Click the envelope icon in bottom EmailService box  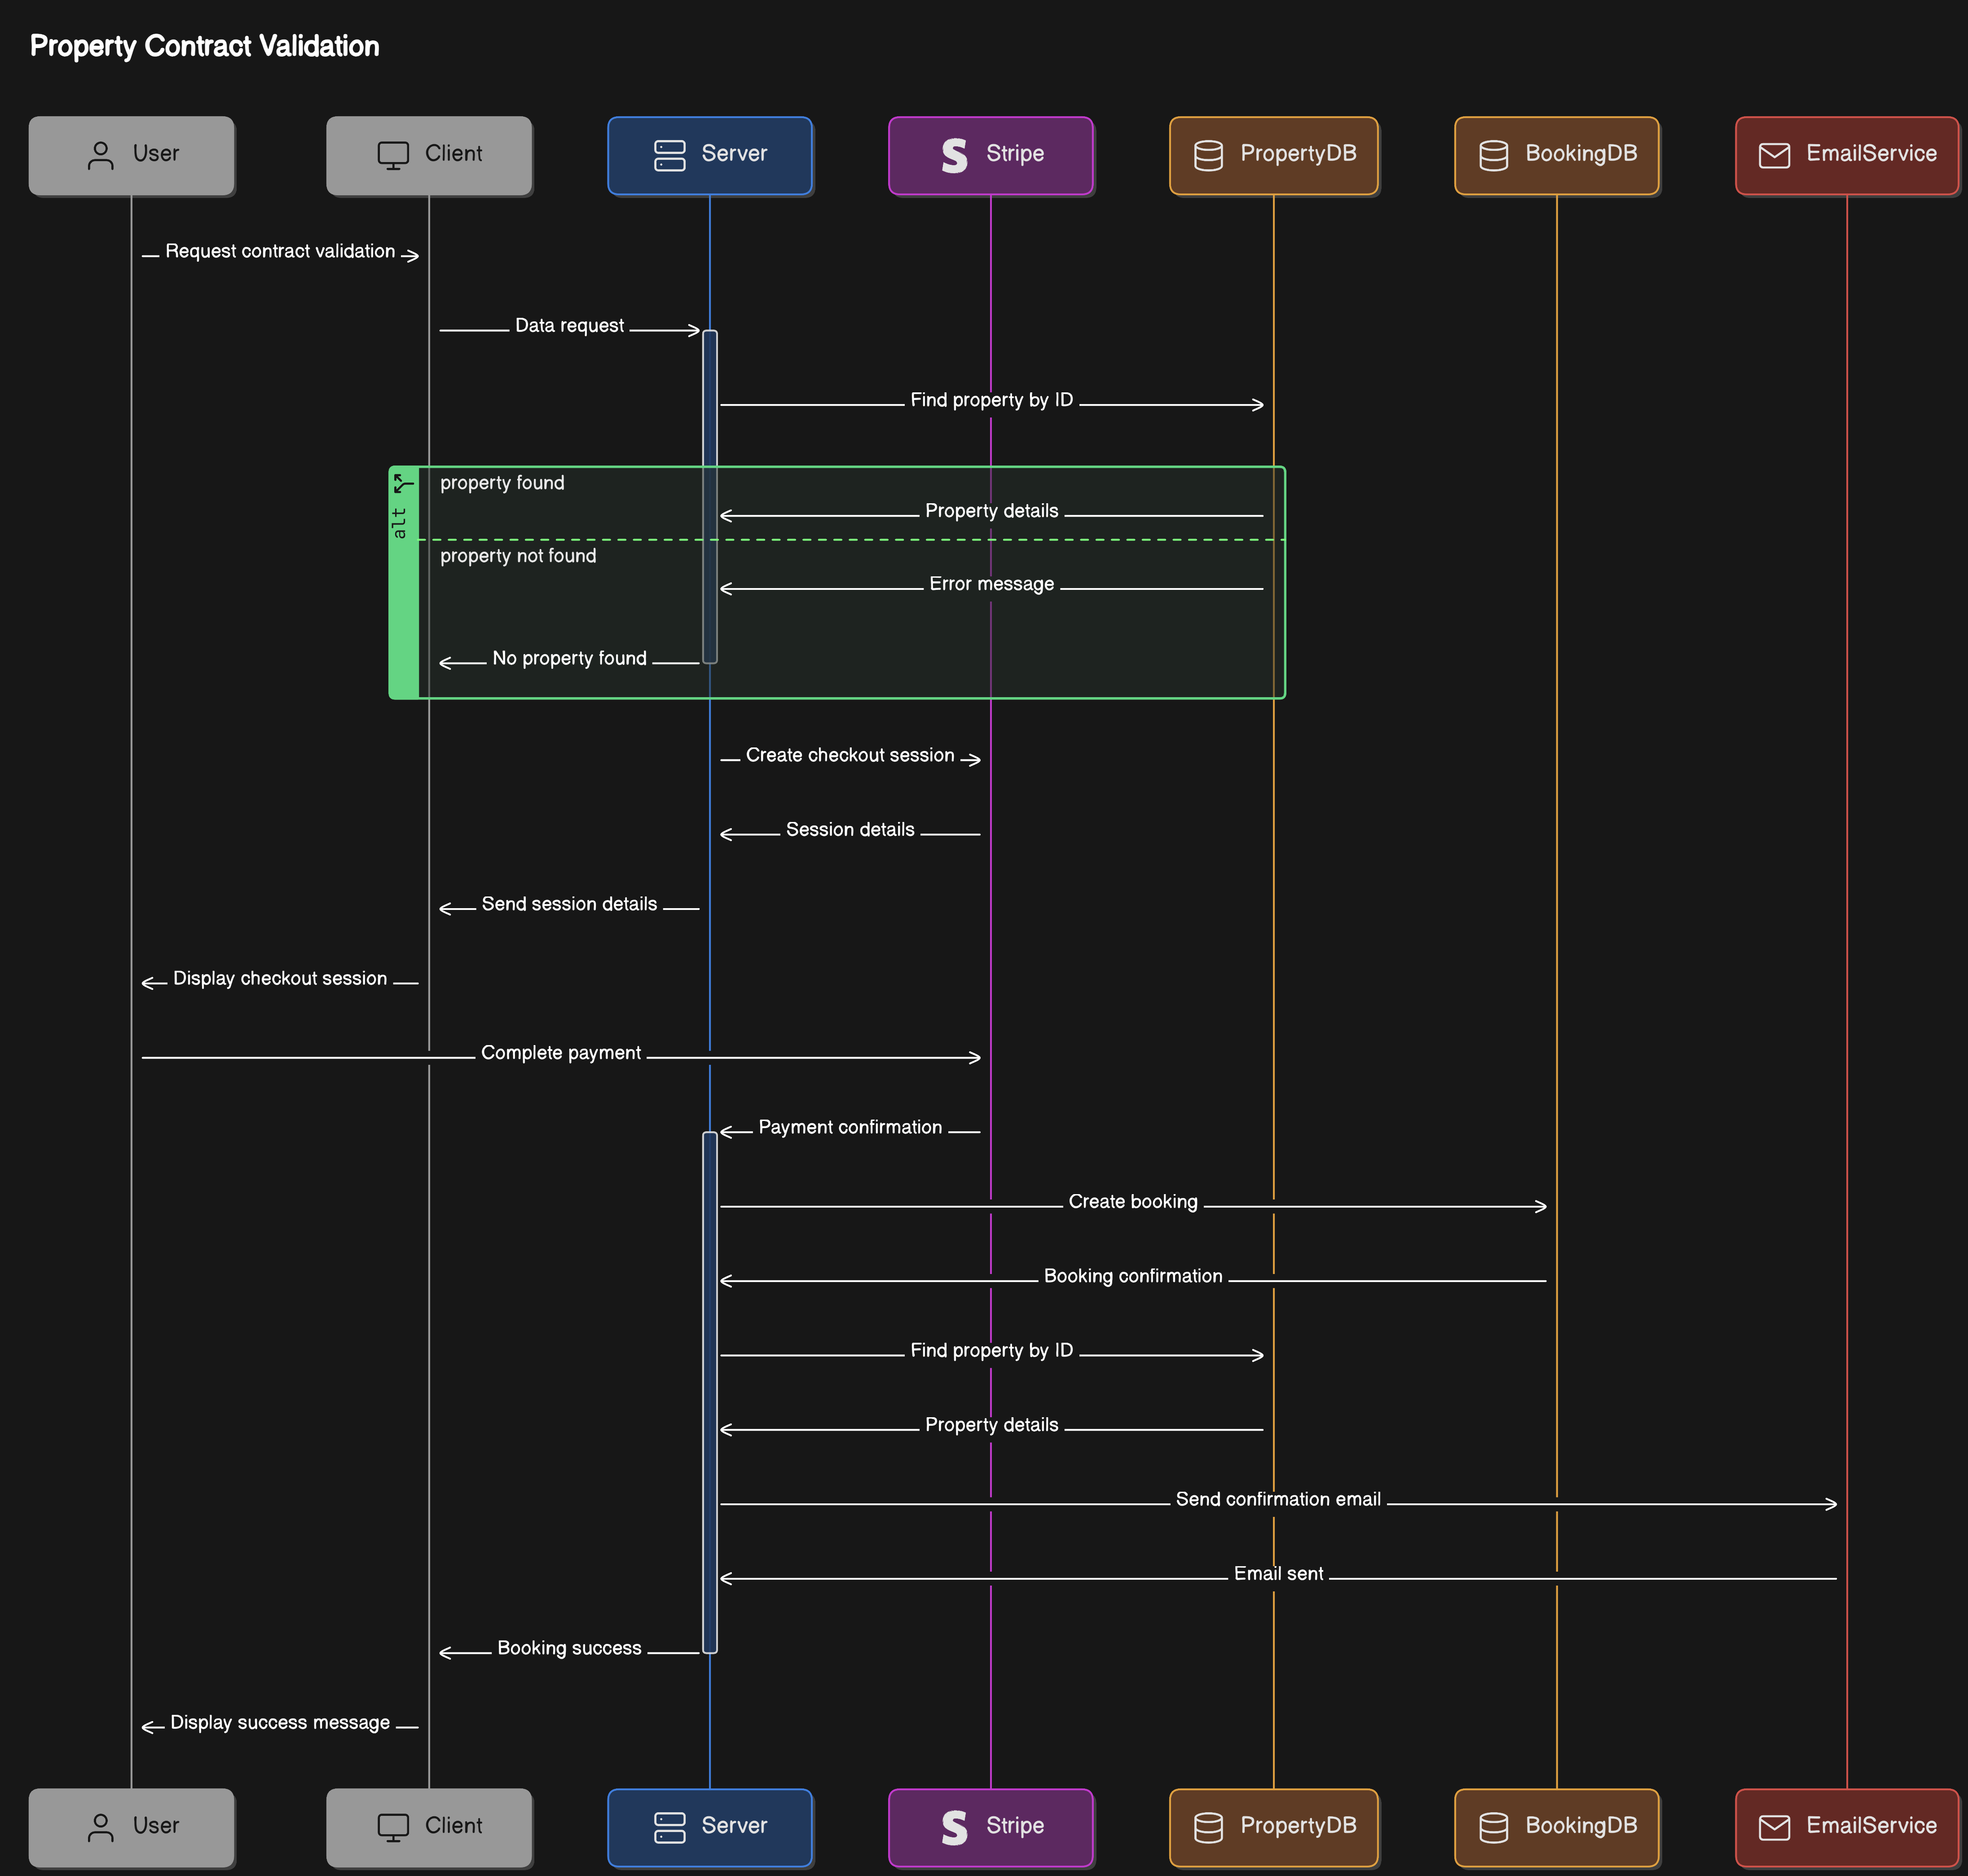1774,1827
